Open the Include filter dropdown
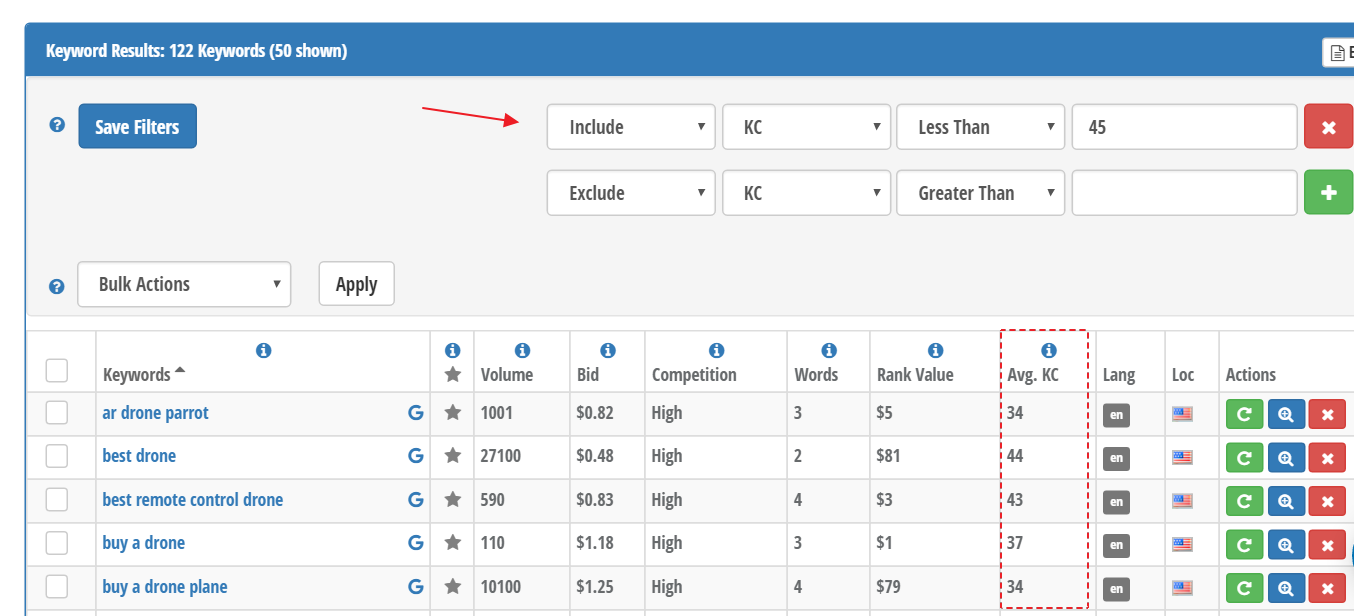This screenshot has height=616, width=1354. pos(631,126)
